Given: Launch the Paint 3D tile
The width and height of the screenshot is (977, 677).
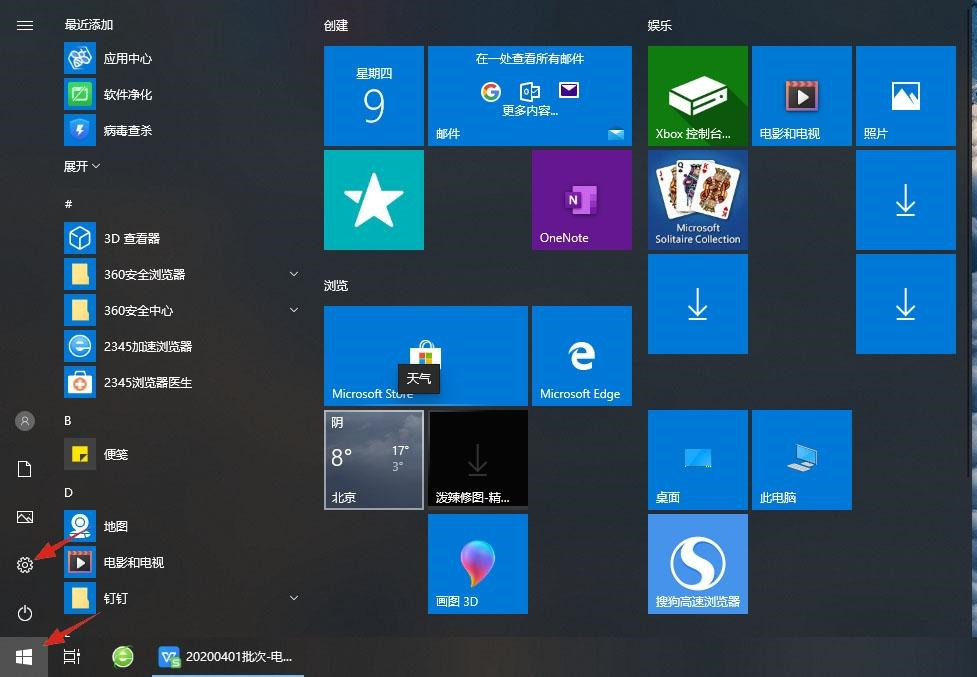Looking at the screenshot, I should pos(477,564).
